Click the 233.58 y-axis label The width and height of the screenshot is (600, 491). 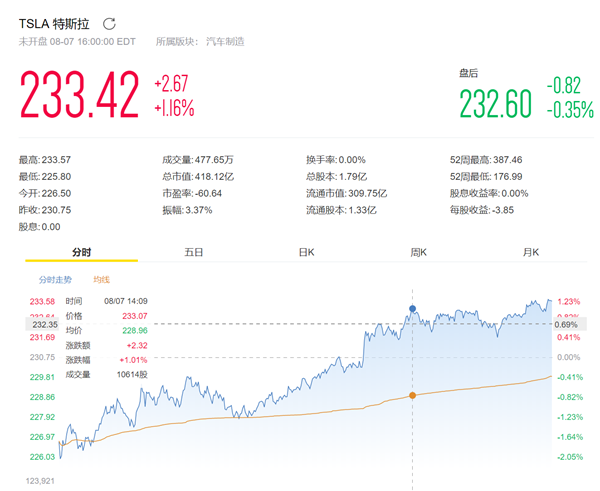coord(42,302)
